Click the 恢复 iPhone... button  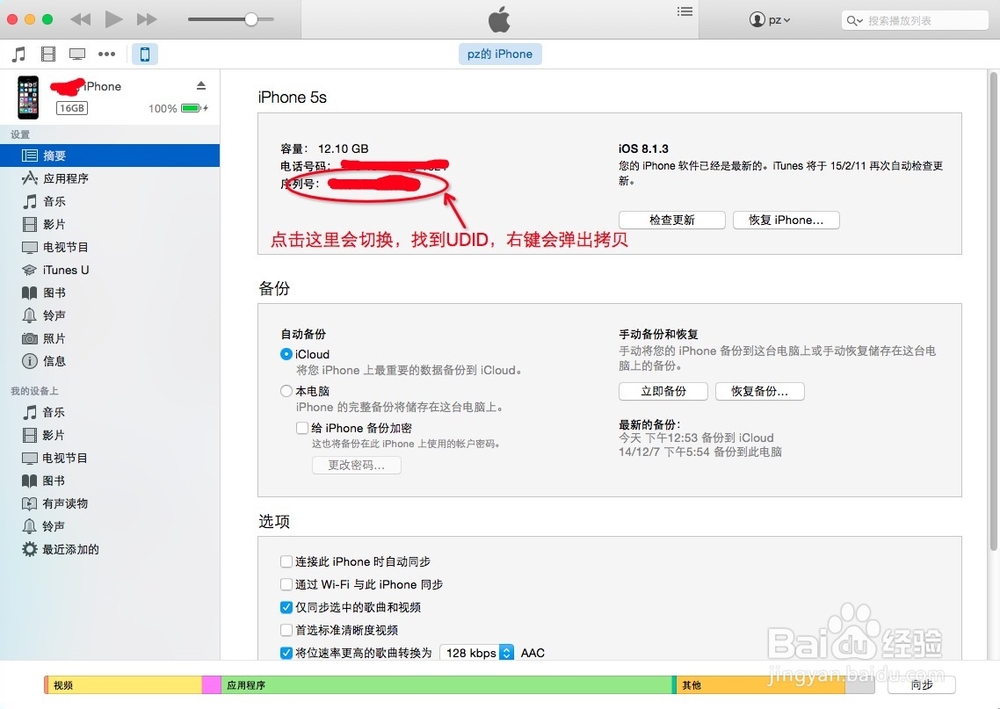point(786,220)
